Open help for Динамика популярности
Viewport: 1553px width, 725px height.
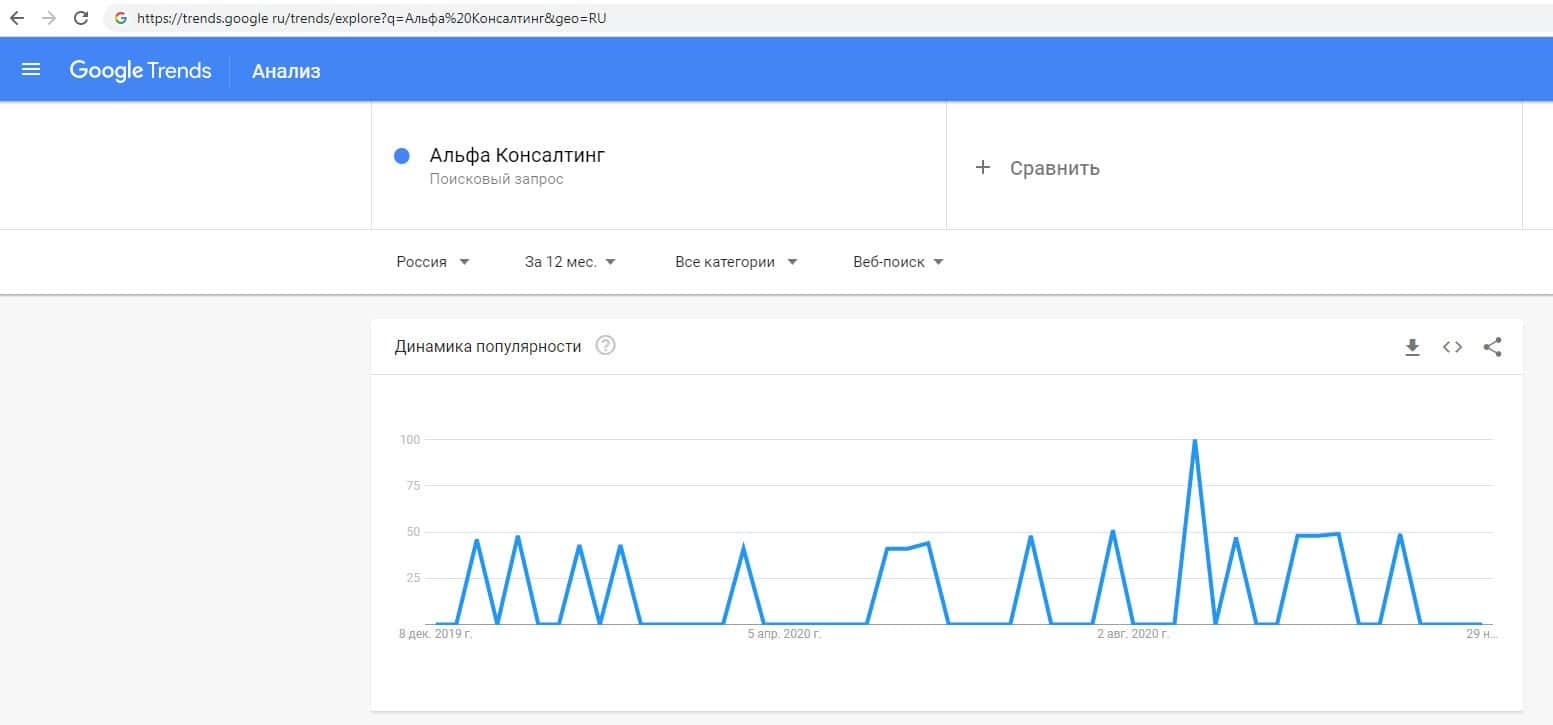[x=605, y=346]
